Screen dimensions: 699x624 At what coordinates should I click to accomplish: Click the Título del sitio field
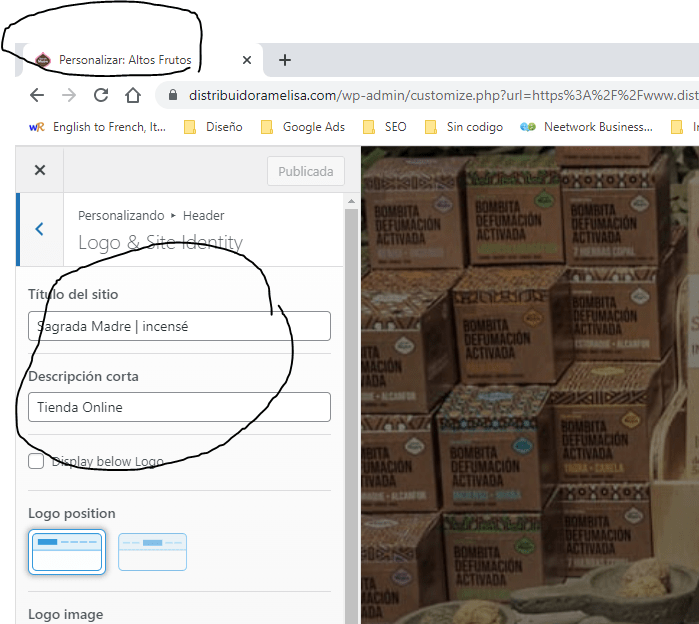[179, 326]
